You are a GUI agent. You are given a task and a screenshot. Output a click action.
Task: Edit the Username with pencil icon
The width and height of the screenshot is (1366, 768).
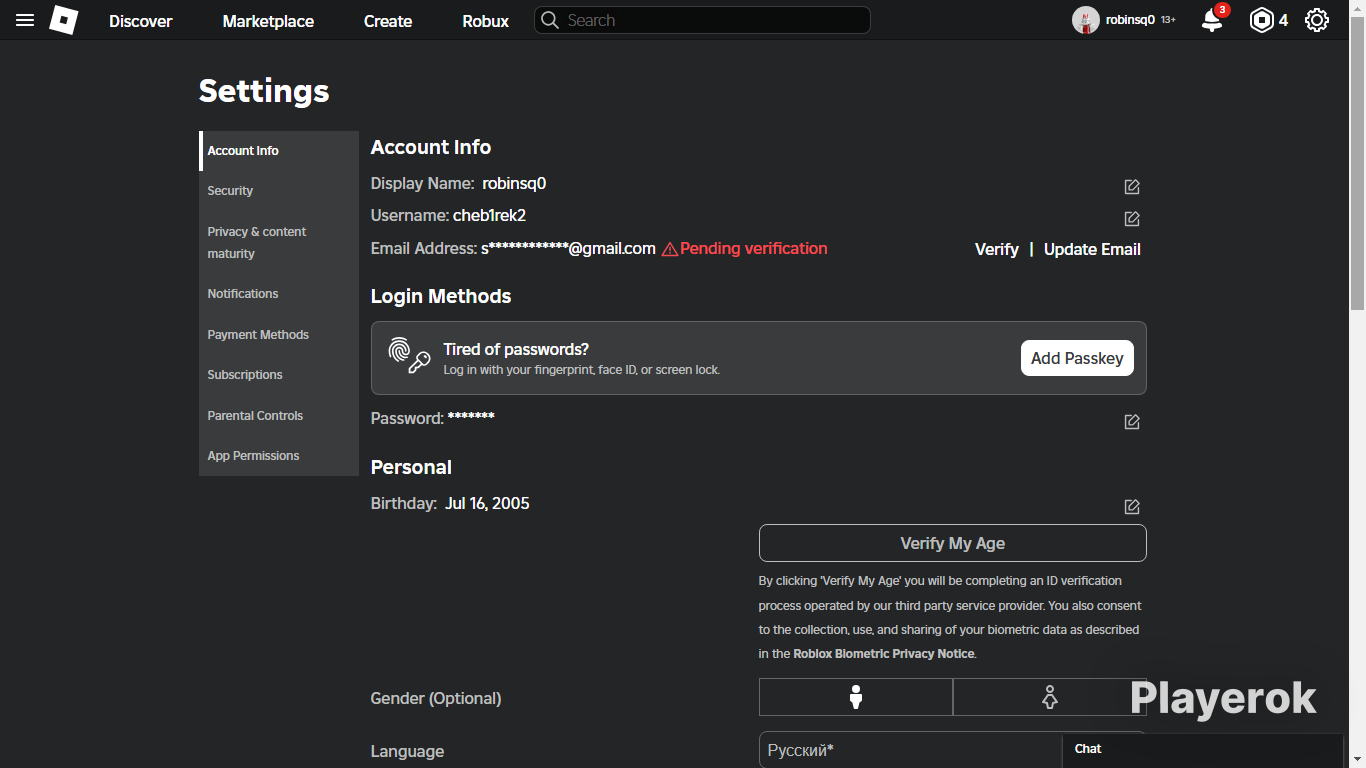tap(1132, 219)
